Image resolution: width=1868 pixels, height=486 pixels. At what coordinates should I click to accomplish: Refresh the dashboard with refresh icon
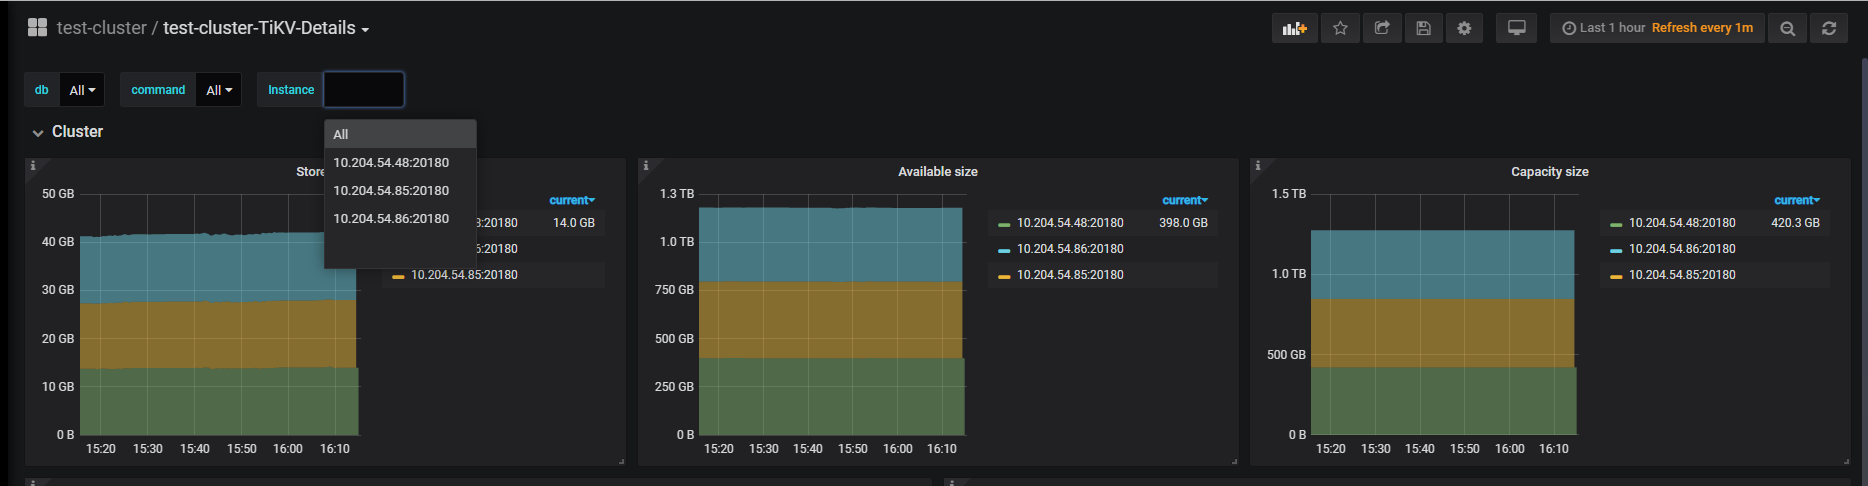coord(1829,28)
